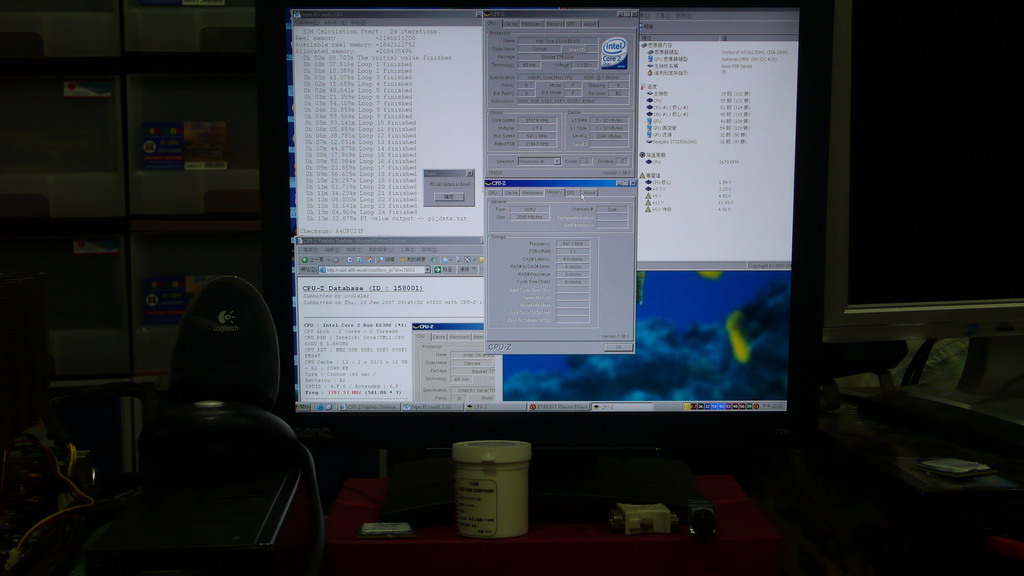Viewport: 1024px width, 576px height.
Task: Open first CPU-Z taskbar button
Action: coord(495,407)
